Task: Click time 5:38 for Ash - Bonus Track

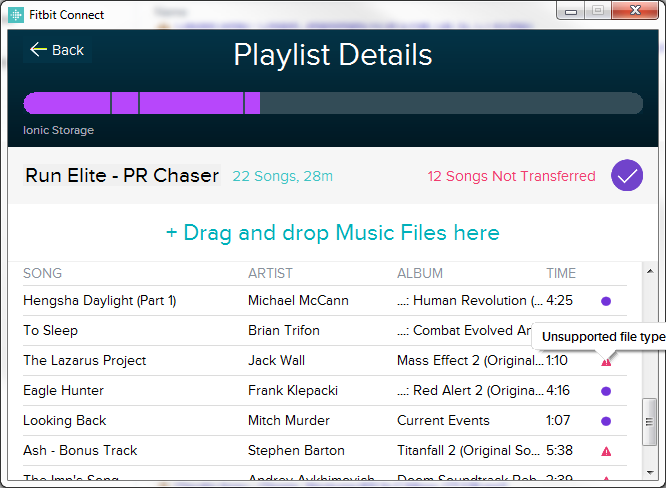Action: pyautogui.click(x=559, y=450)
